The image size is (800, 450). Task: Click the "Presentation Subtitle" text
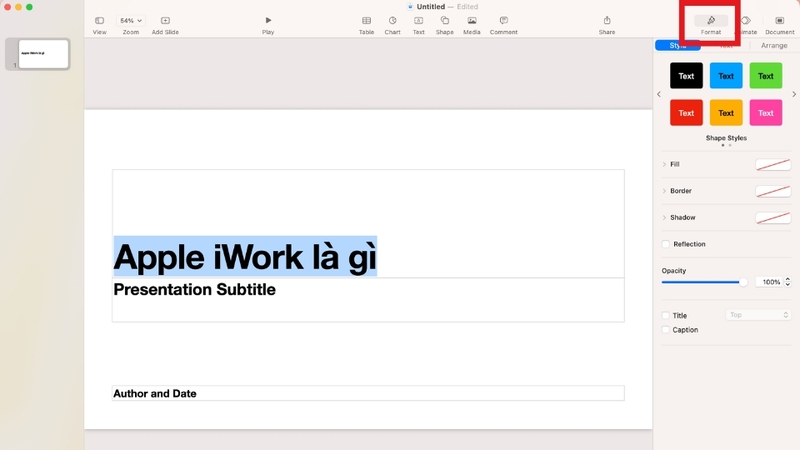pyautogui.click(x=194, y=289)
